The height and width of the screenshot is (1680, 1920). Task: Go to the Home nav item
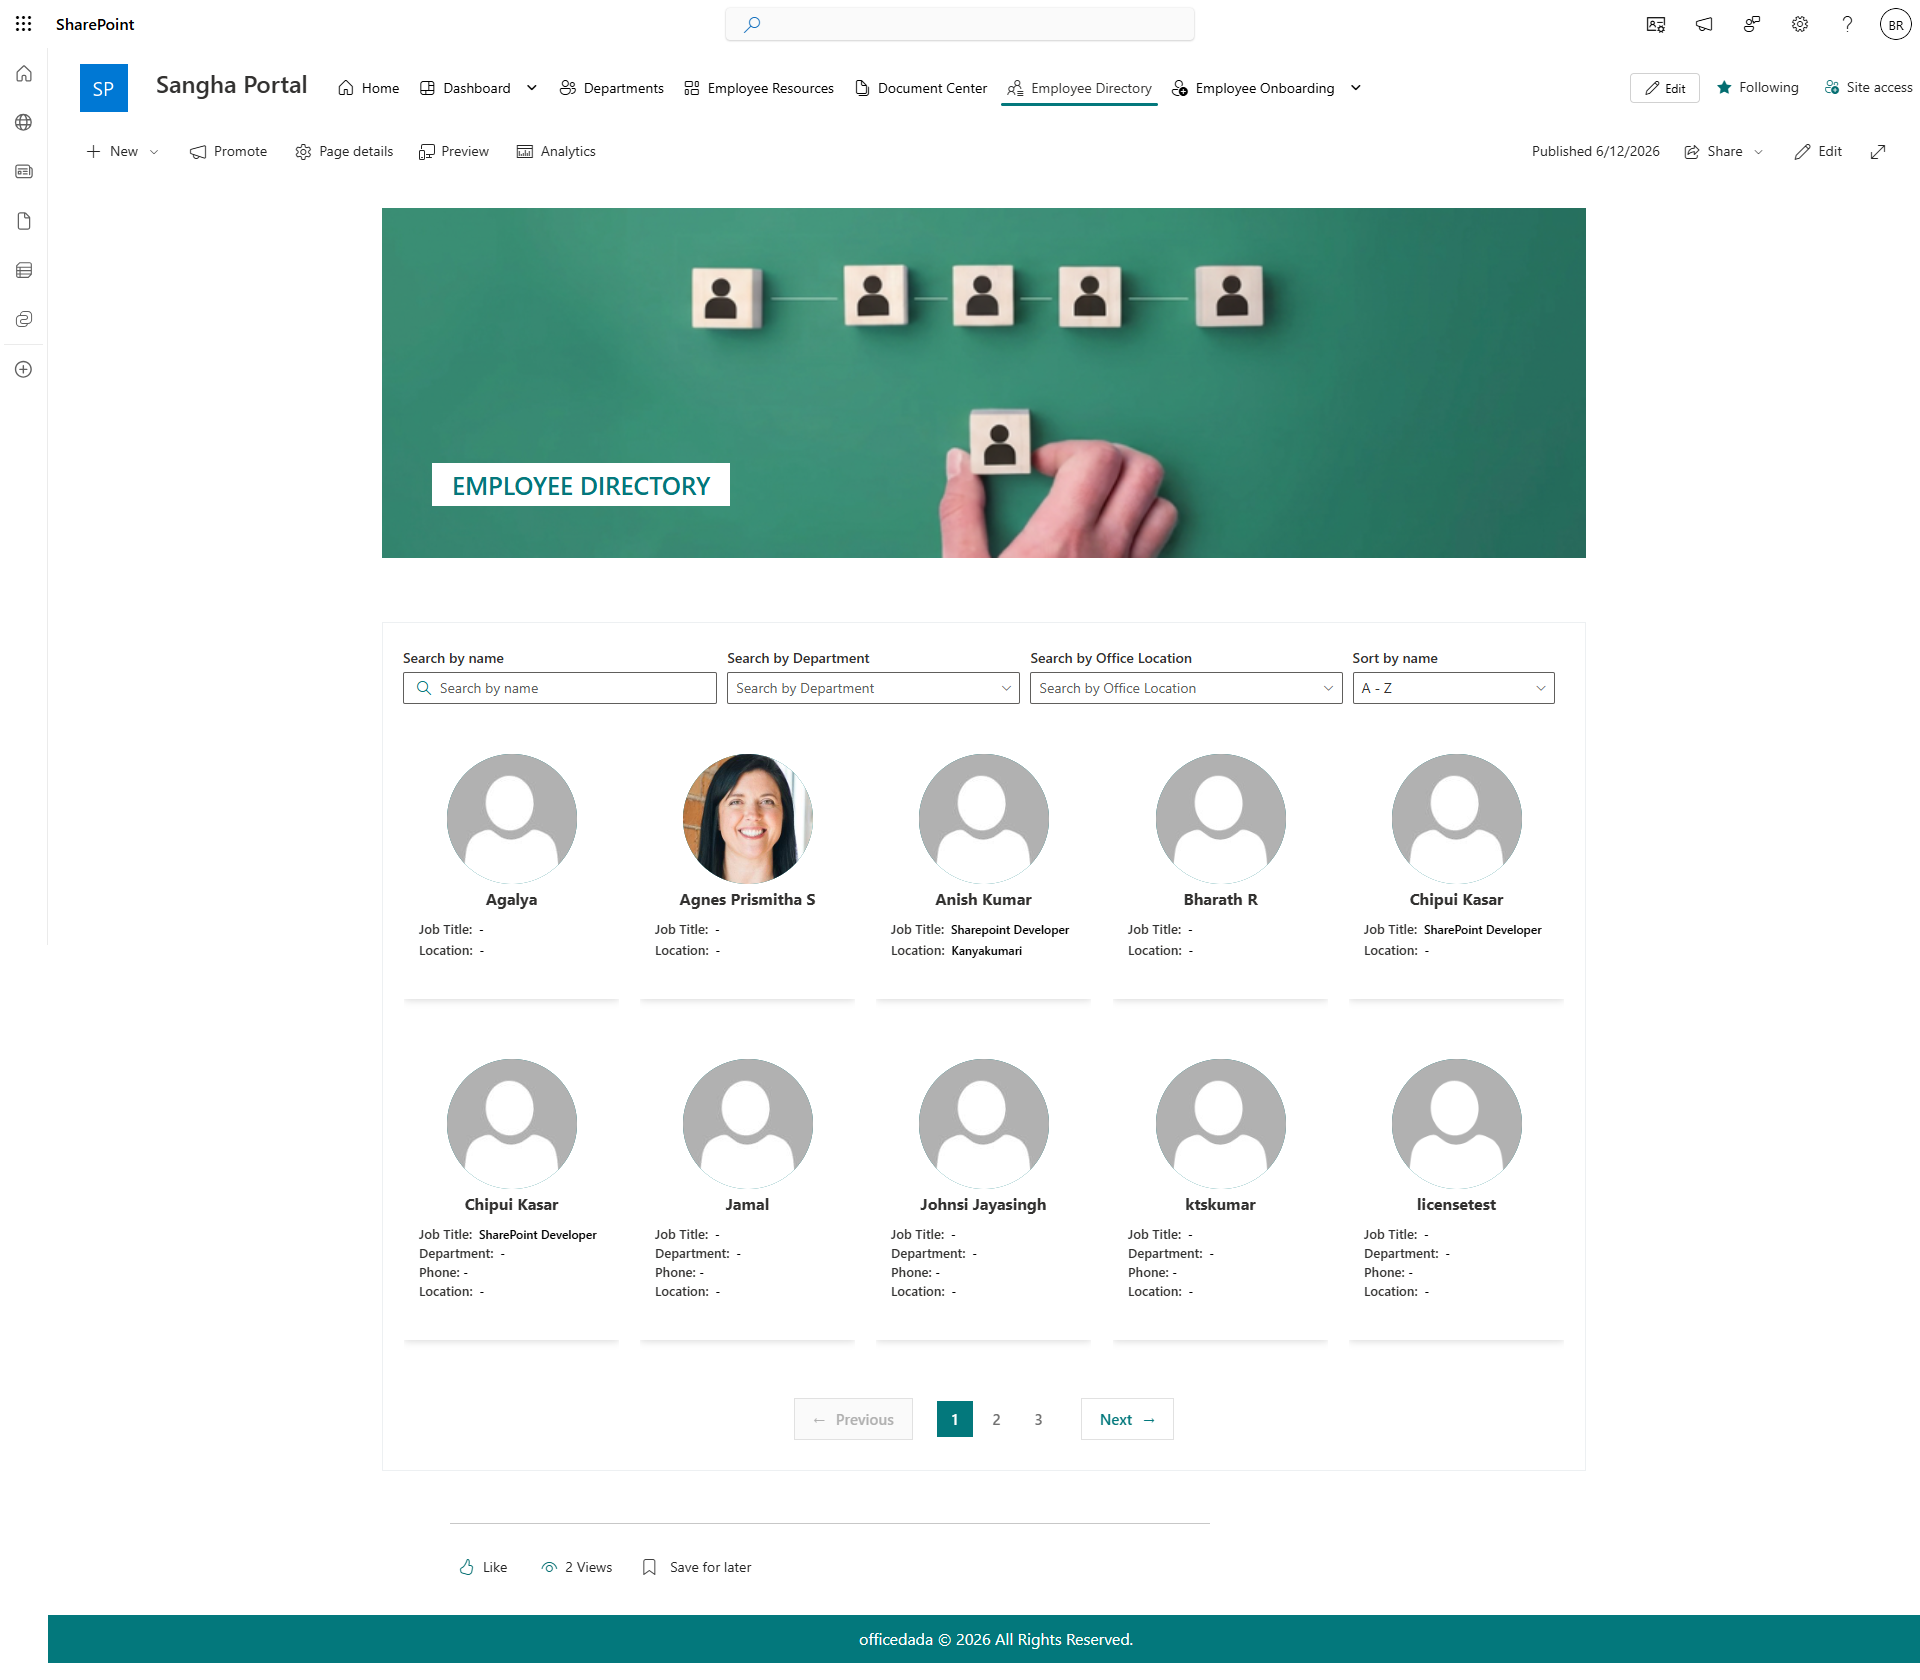click(368, 88)
